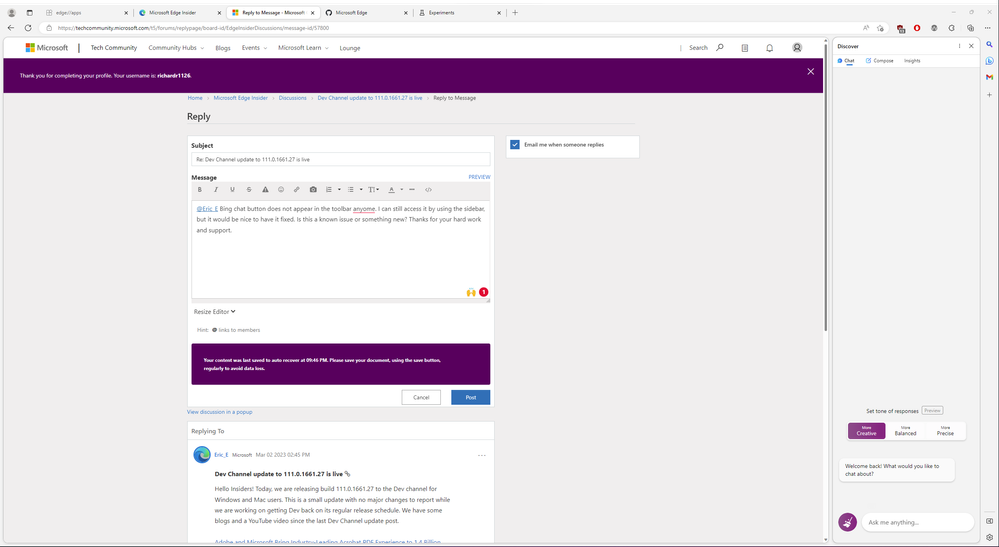
Task: Open Discover panel more options
Action: pyautogui.click(x=959, y=46)
